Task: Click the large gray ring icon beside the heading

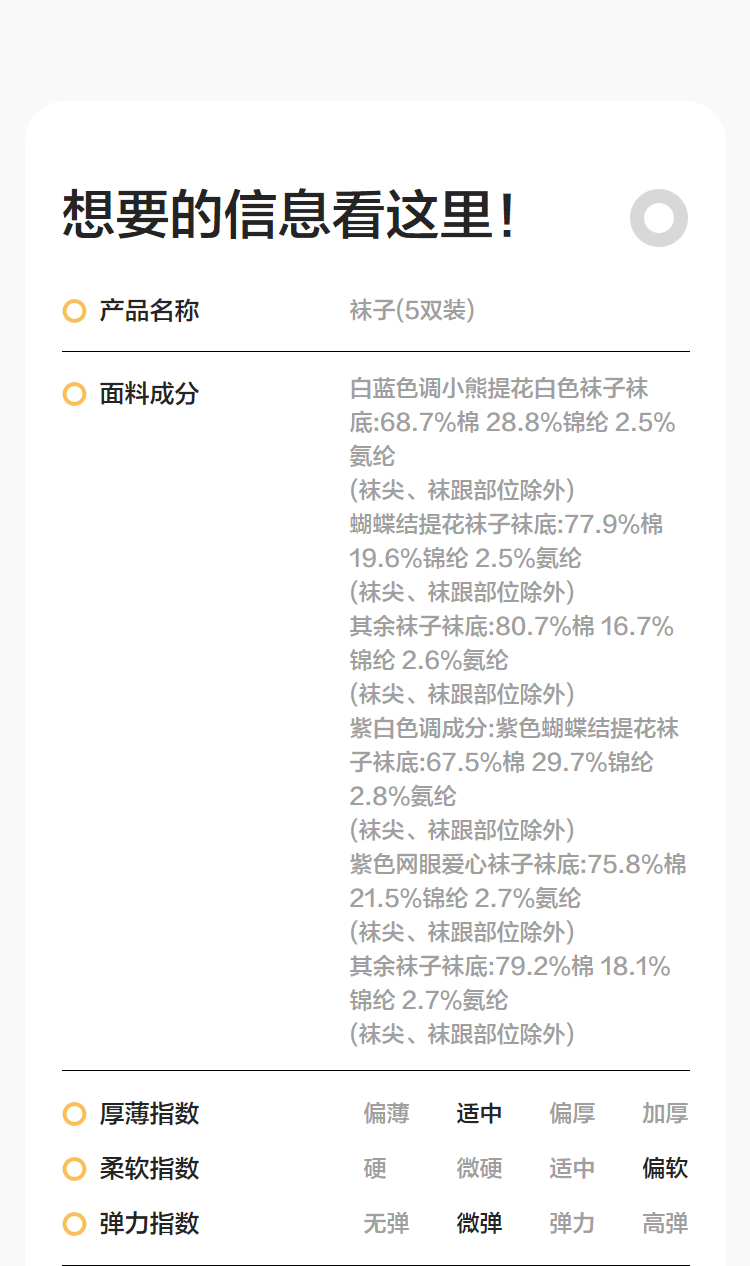Action: [659, 217]
